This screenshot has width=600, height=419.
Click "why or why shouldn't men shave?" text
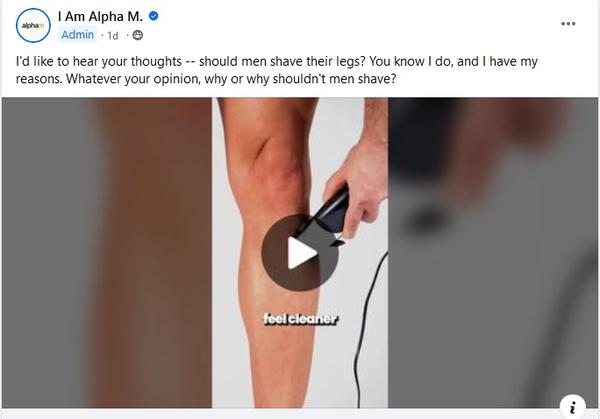pyautogui.click(x=300, y=79)
